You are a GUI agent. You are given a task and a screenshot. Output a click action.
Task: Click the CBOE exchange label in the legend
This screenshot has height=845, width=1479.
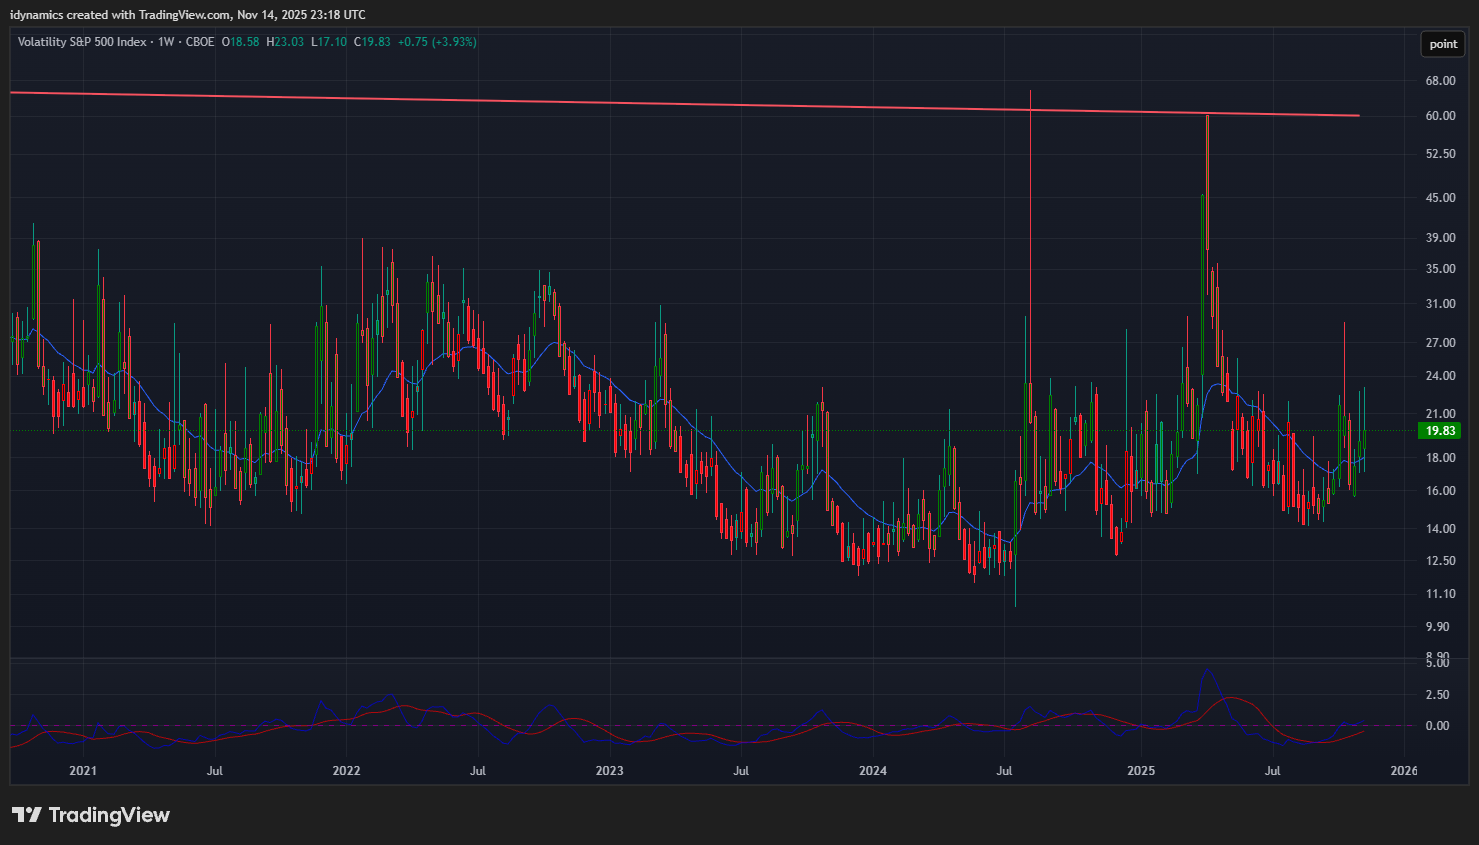pos(200,42)
